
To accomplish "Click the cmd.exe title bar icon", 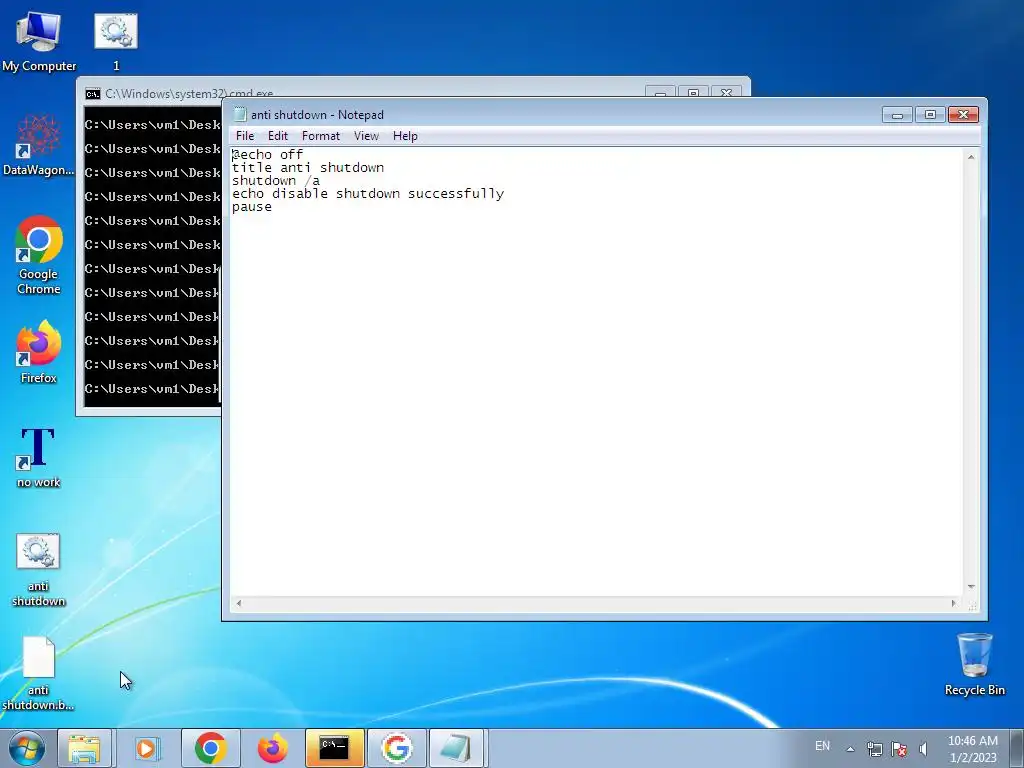I will point(93,94).
